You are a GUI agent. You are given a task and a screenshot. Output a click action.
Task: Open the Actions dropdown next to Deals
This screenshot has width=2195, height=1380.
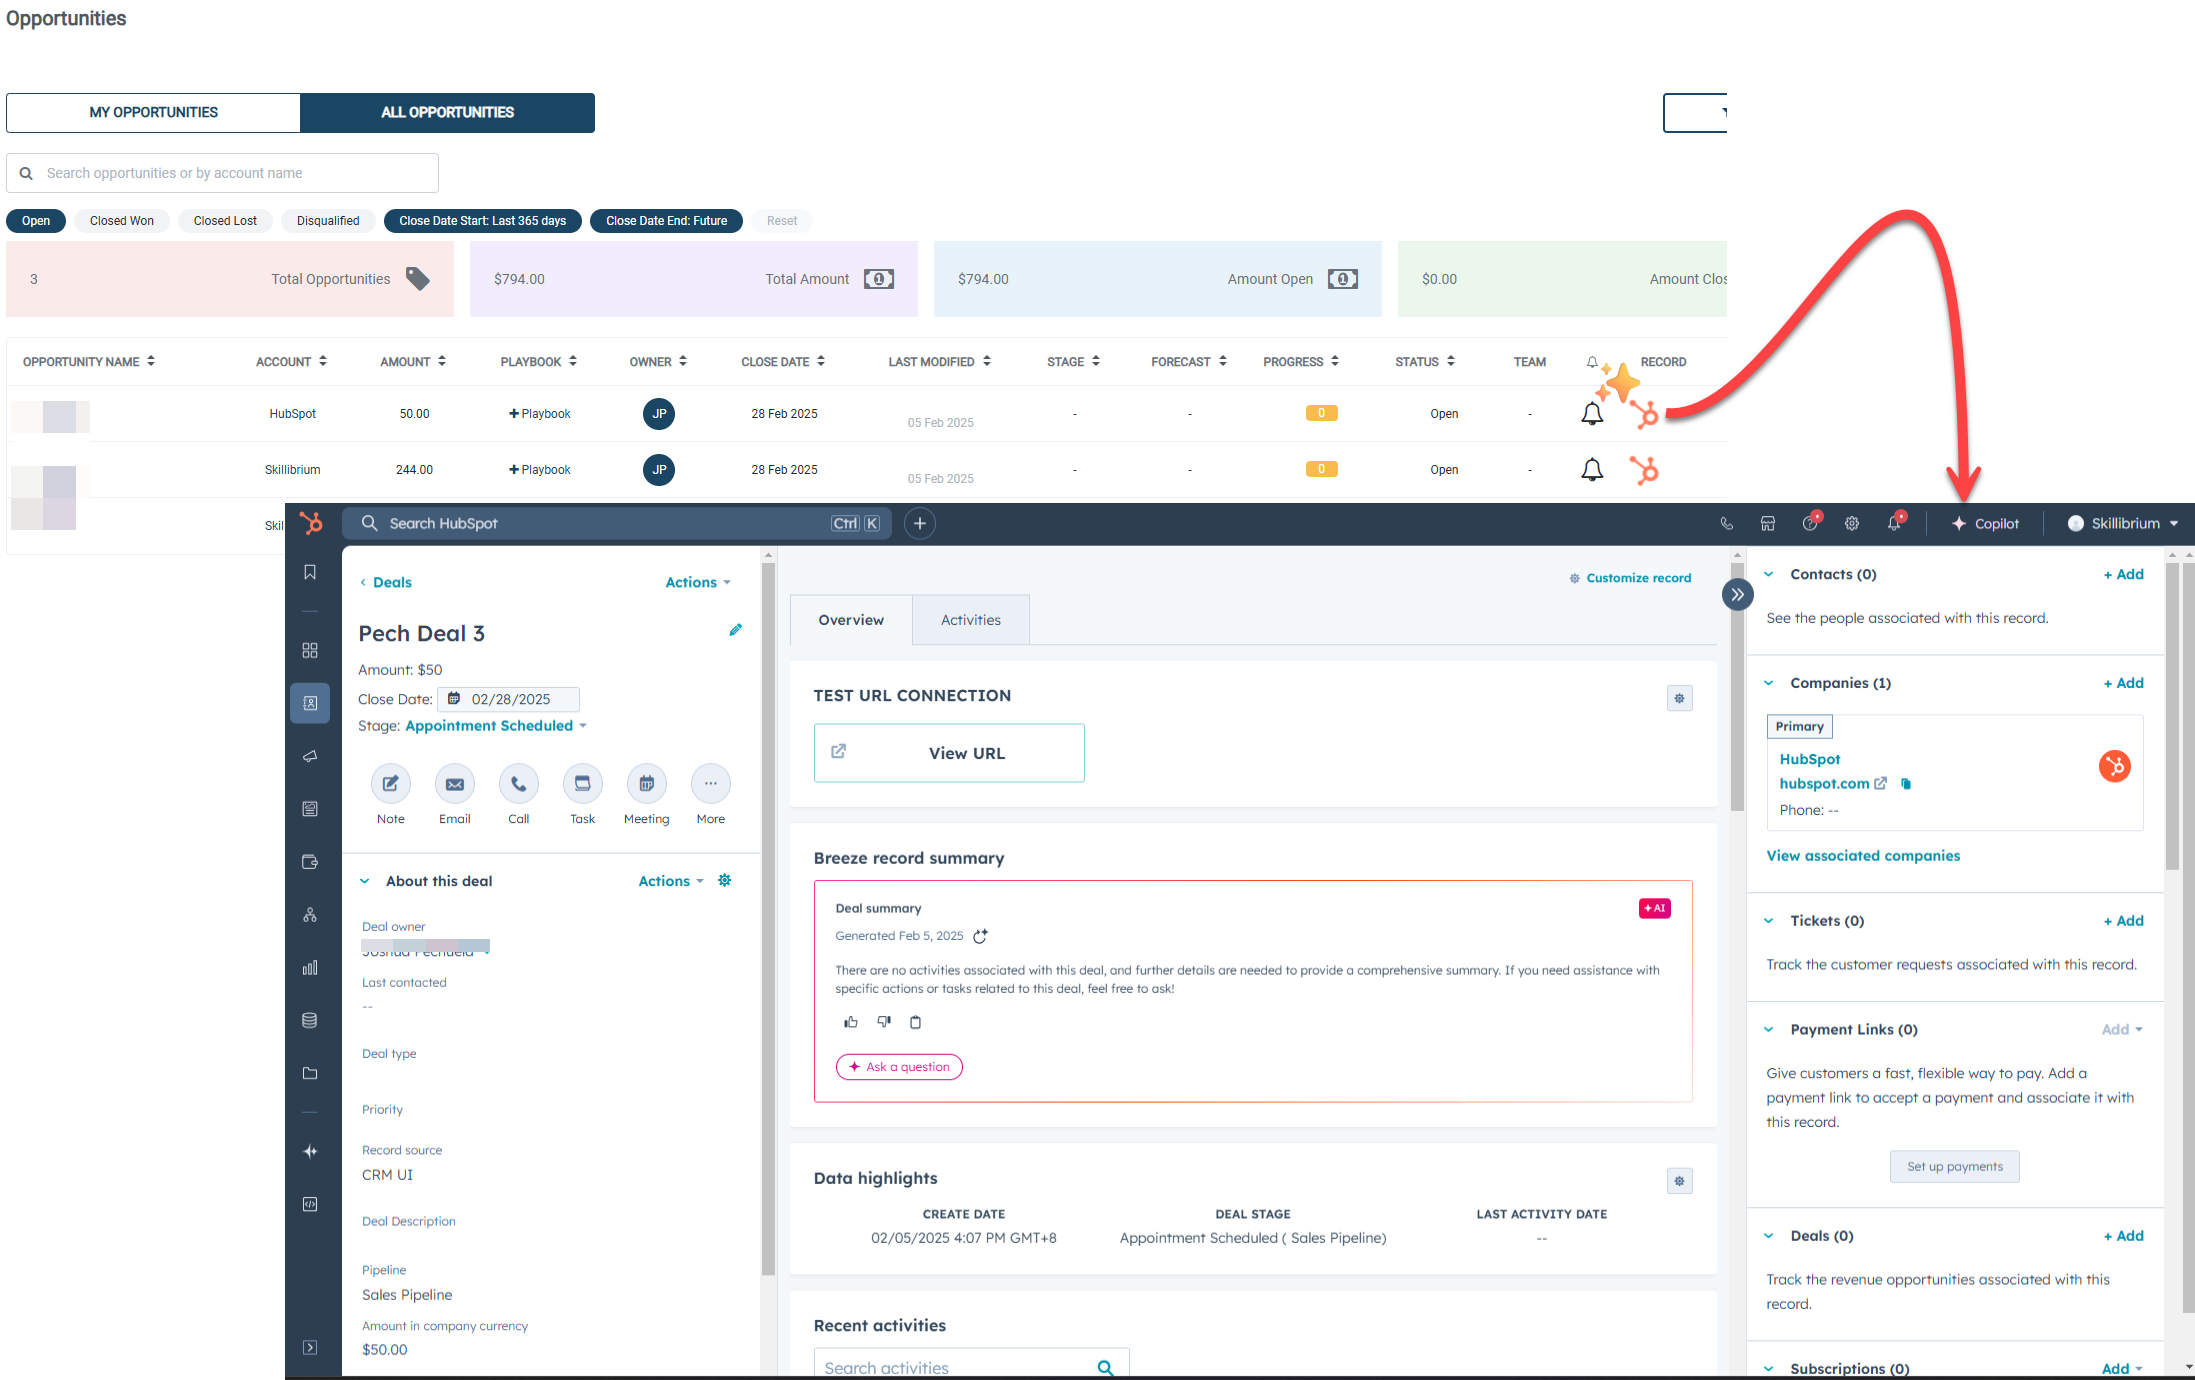[x=698, y=582]
